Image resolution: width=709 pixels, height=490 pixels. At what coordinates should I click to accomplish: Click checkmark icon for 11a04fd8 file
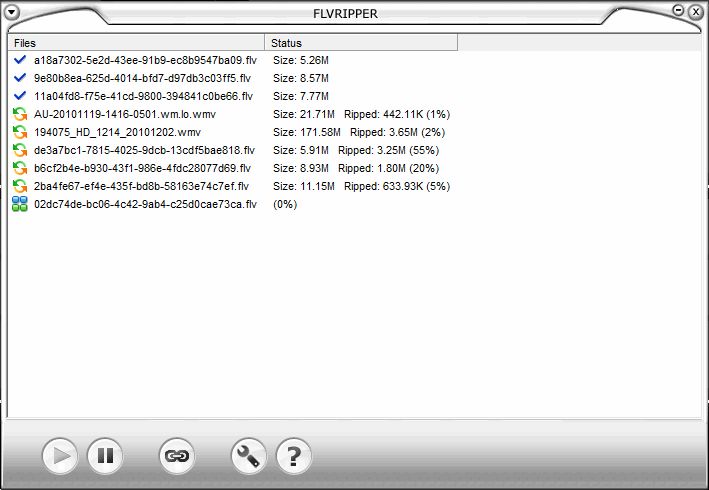[x=20, y=96]
